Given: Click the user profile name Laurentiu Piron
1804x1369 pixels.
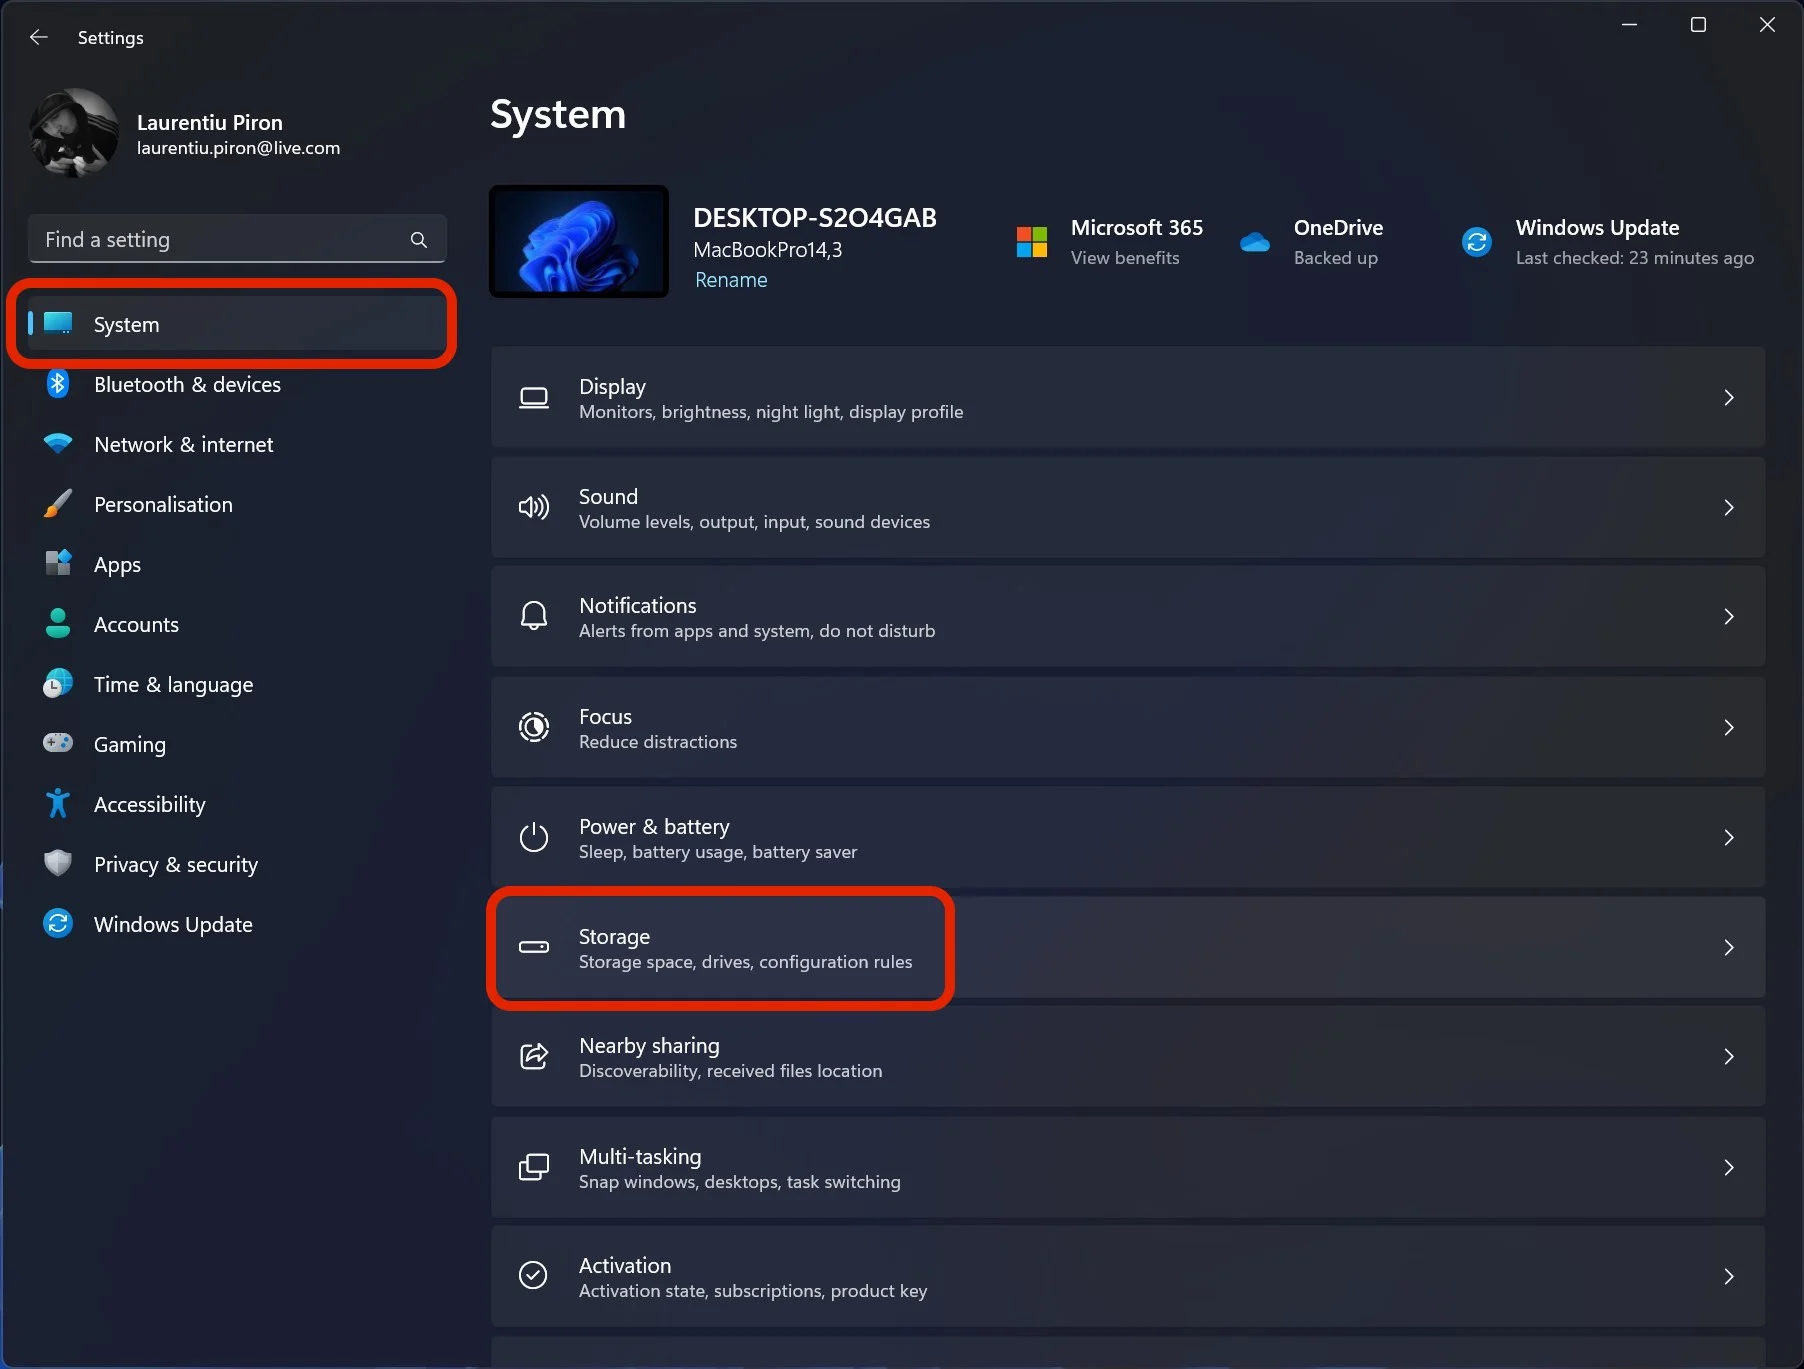Looking at the screenshot, I should click(x=210, y=122).
